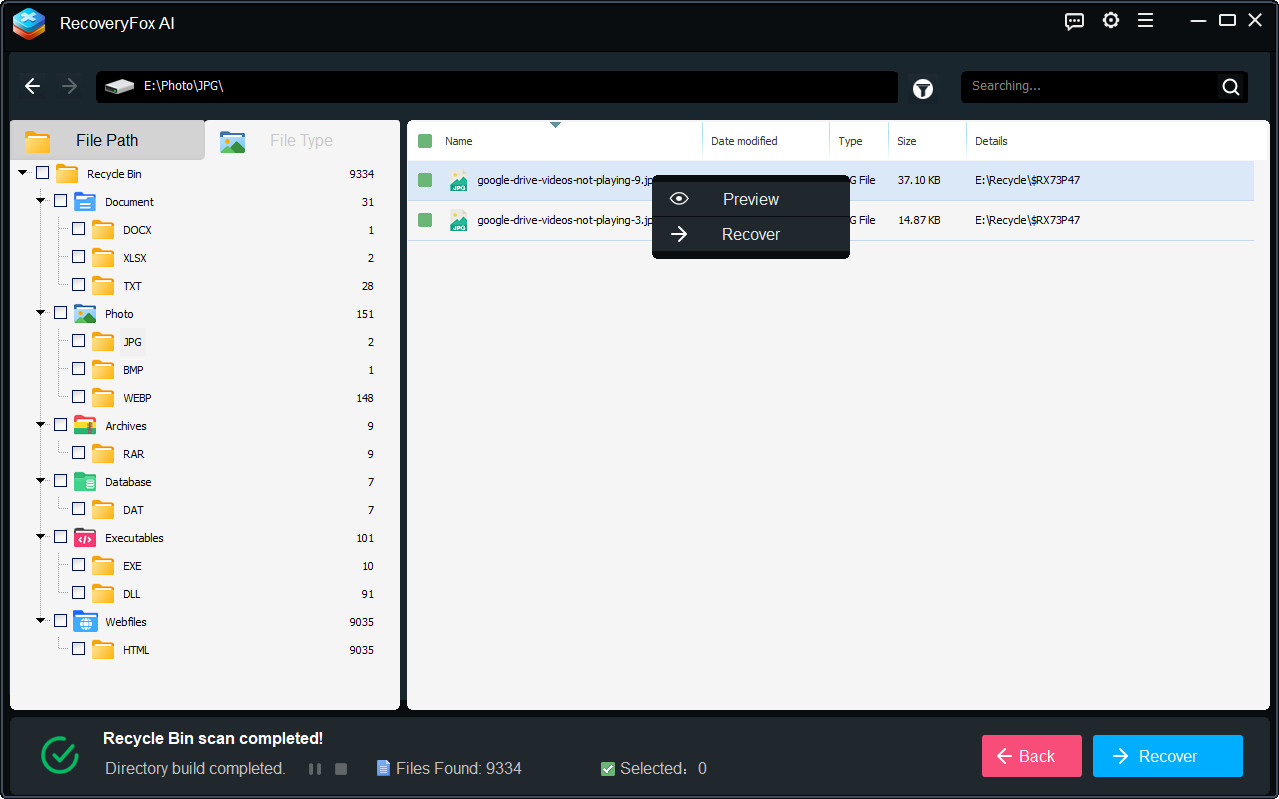
Task: Collapse the Executables tree node
Action: pos(41,537)
